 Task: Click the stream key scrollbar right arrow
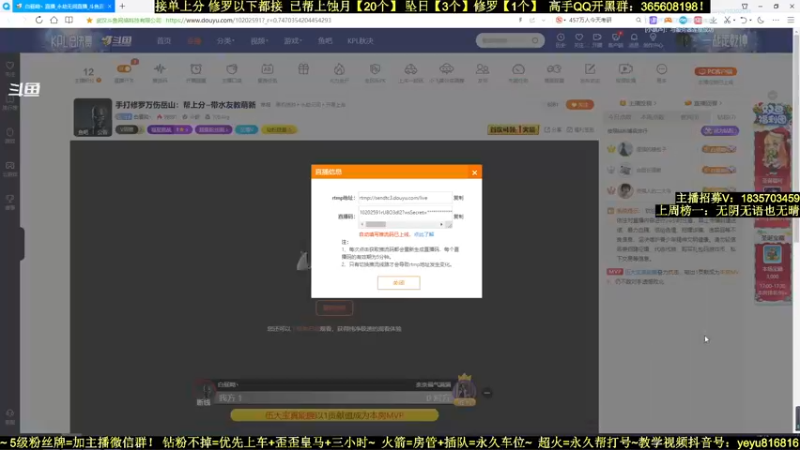tap(441, 224)
